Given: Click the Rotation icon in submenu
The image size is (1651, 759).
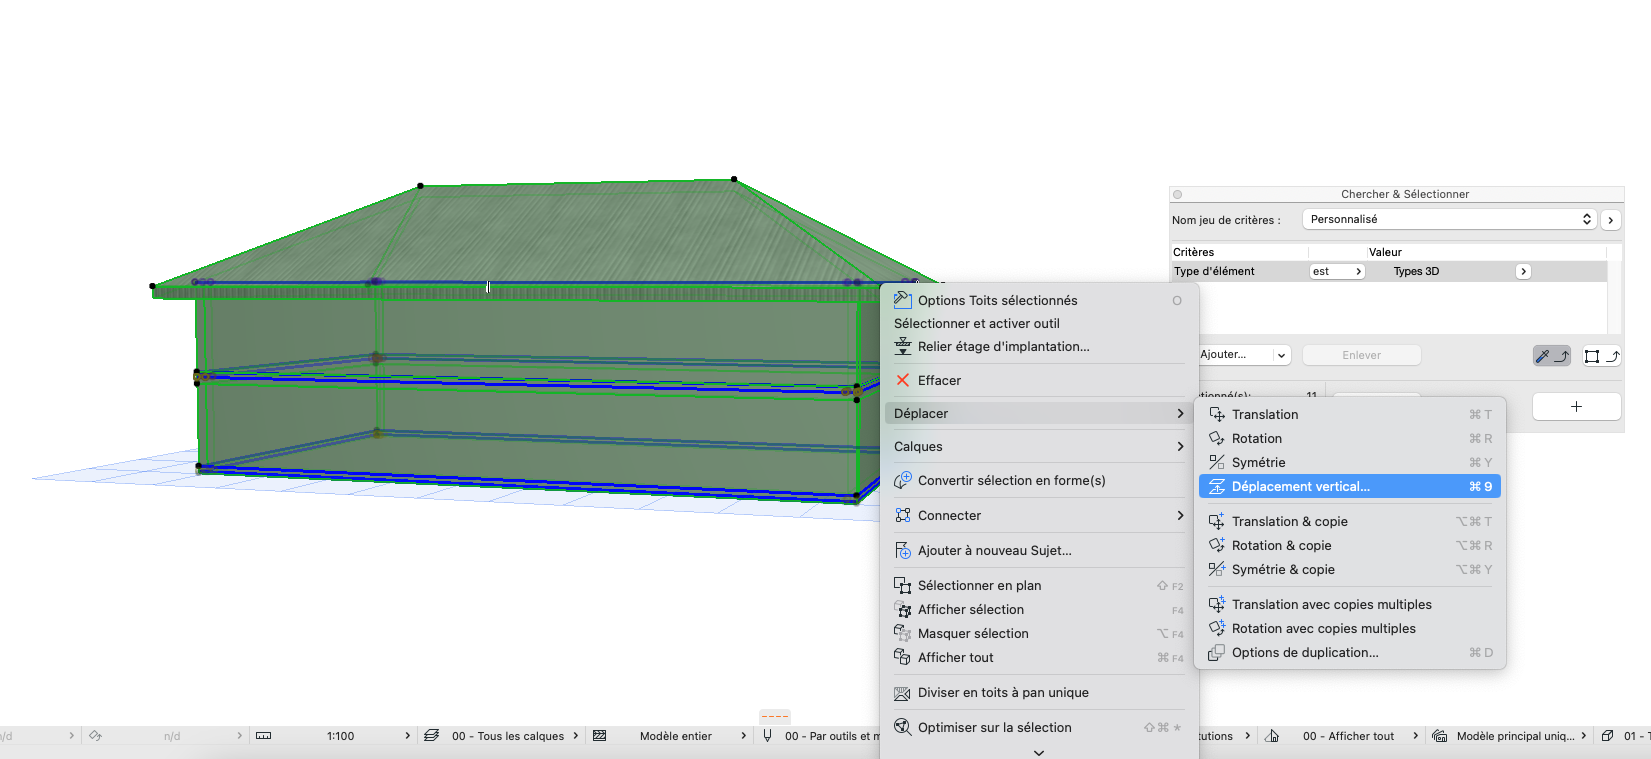Looking at the screenshot, I should 1217,438.
